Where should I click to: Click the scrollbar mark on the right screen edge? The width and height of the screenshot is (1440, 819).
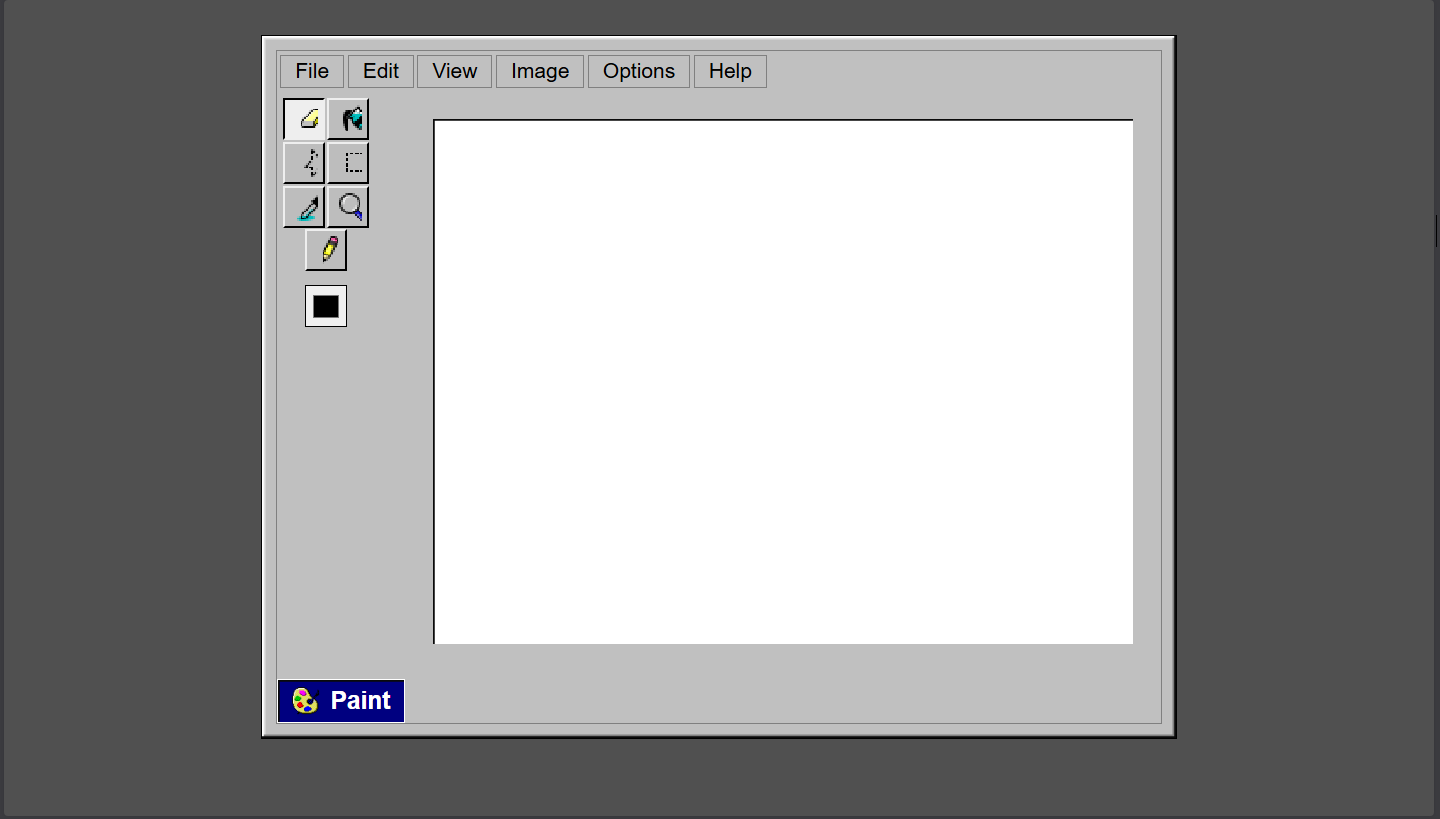pyautogui.click(x=1437, y=228)
